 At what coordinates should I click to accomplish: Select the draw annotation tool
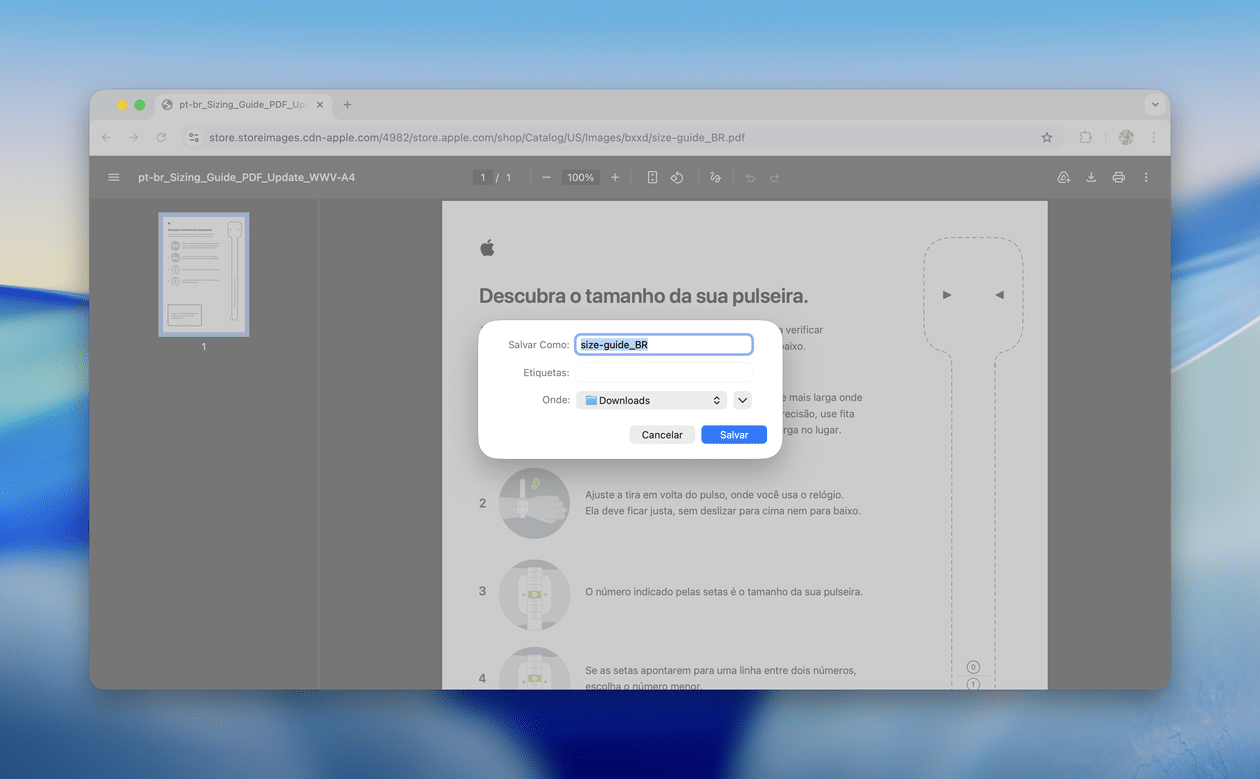(x=715, y=178)
